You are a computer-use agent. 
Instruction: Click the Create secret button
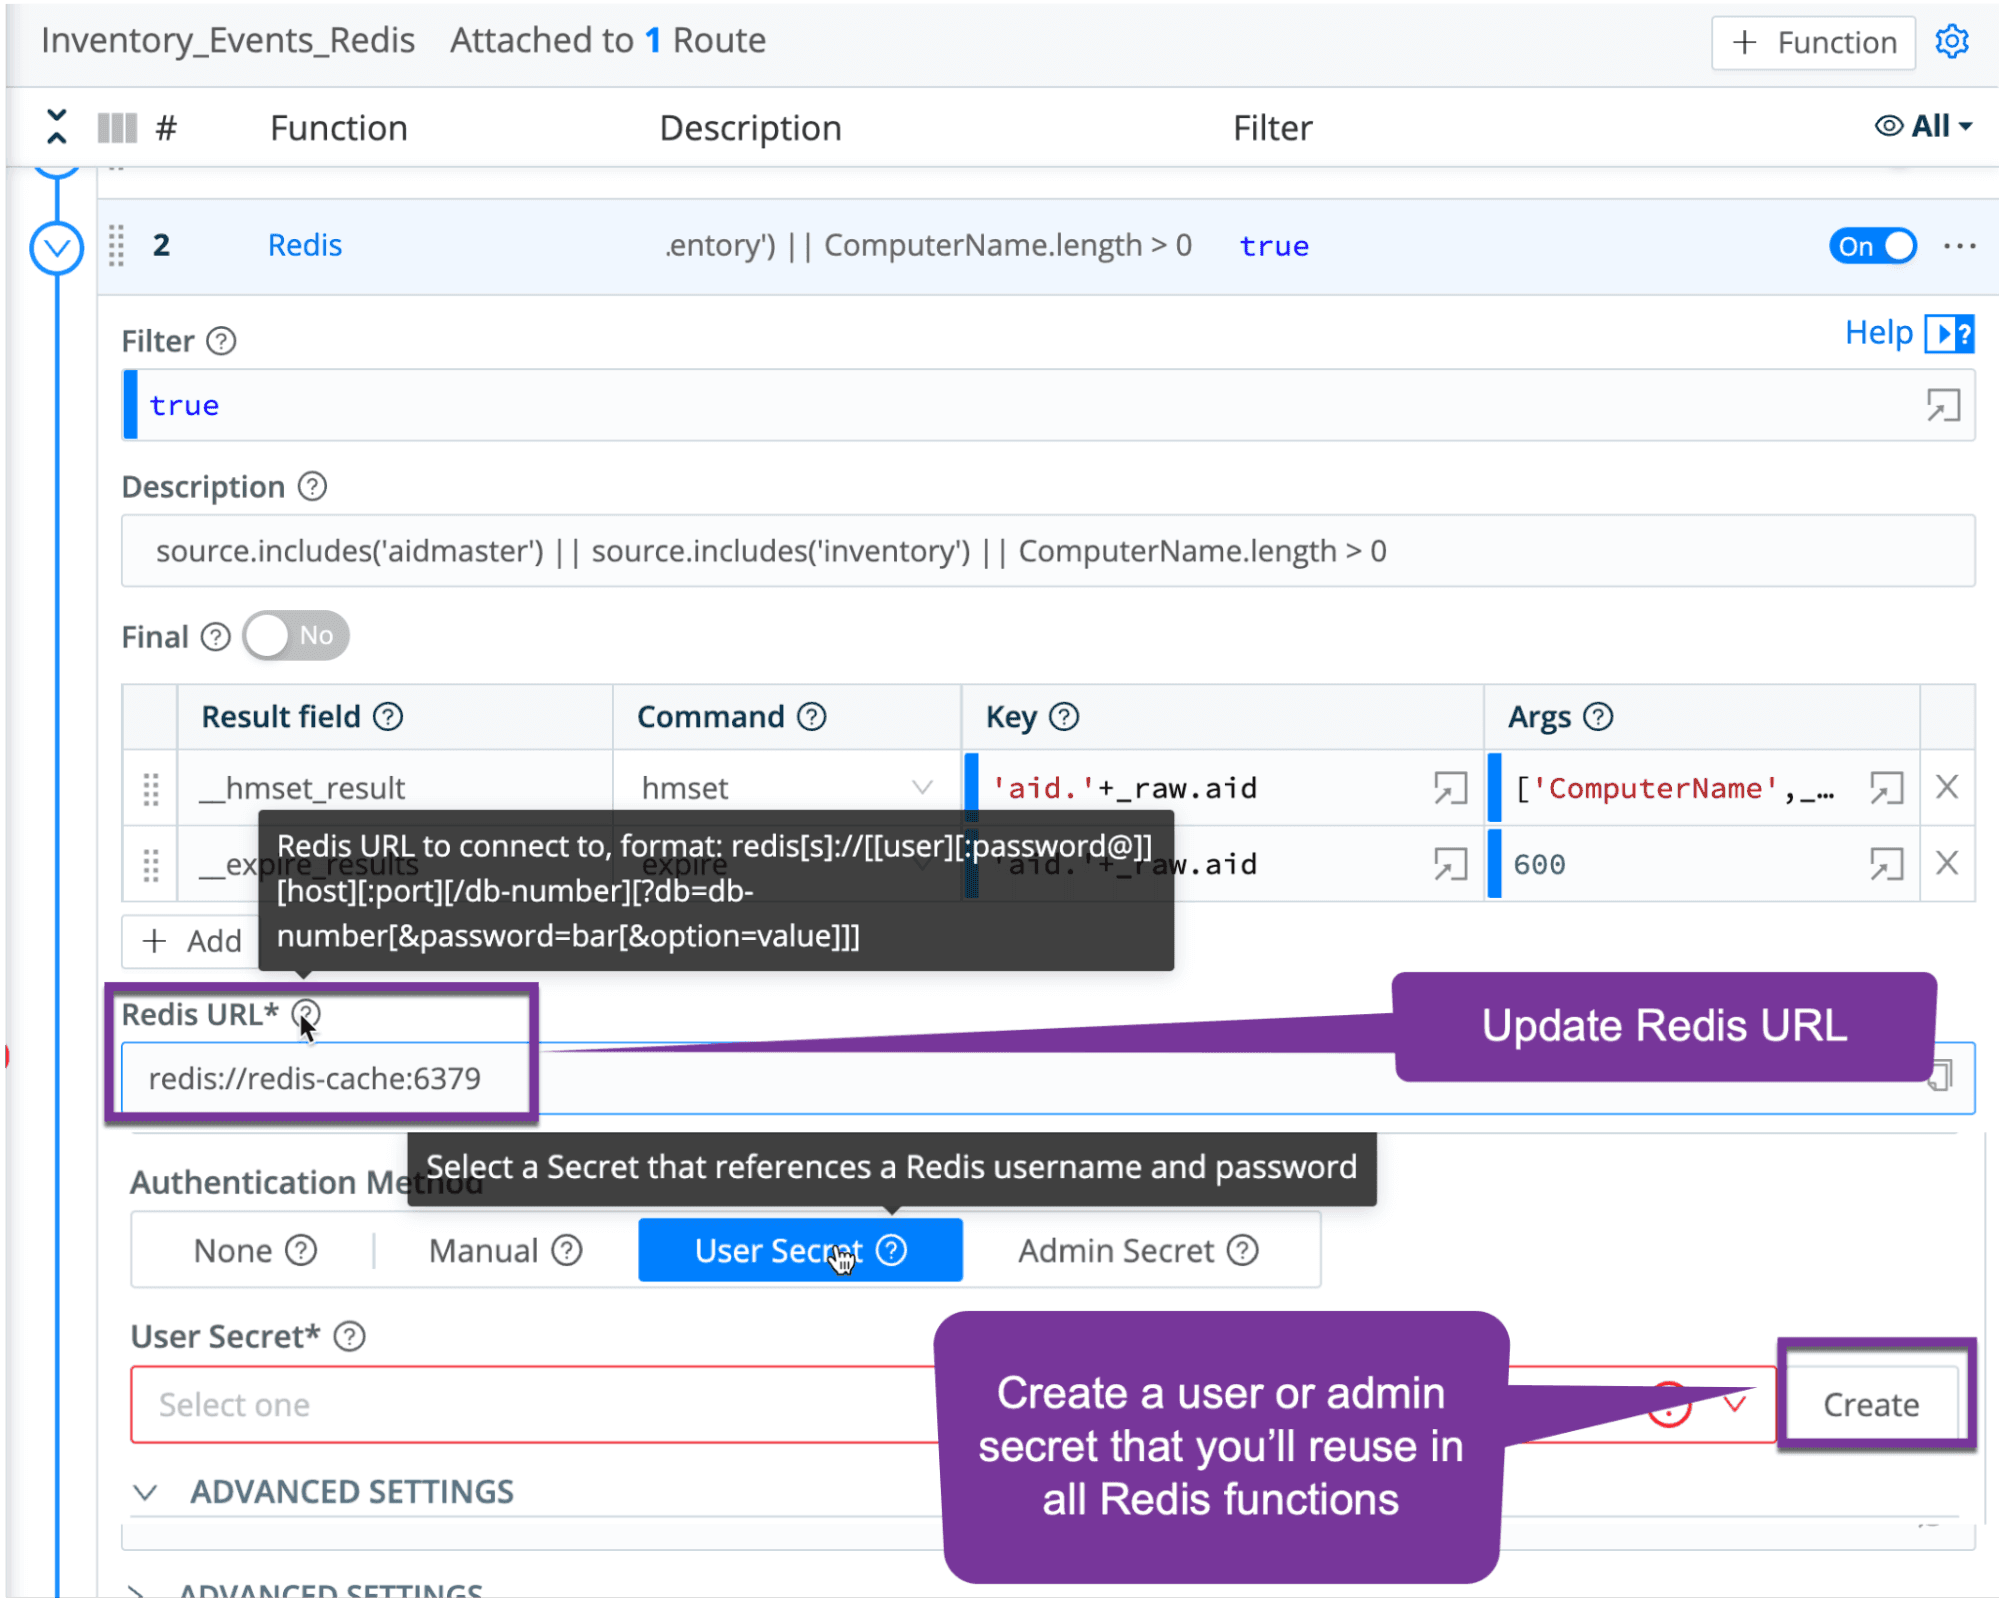[x=1870, y=1404]
